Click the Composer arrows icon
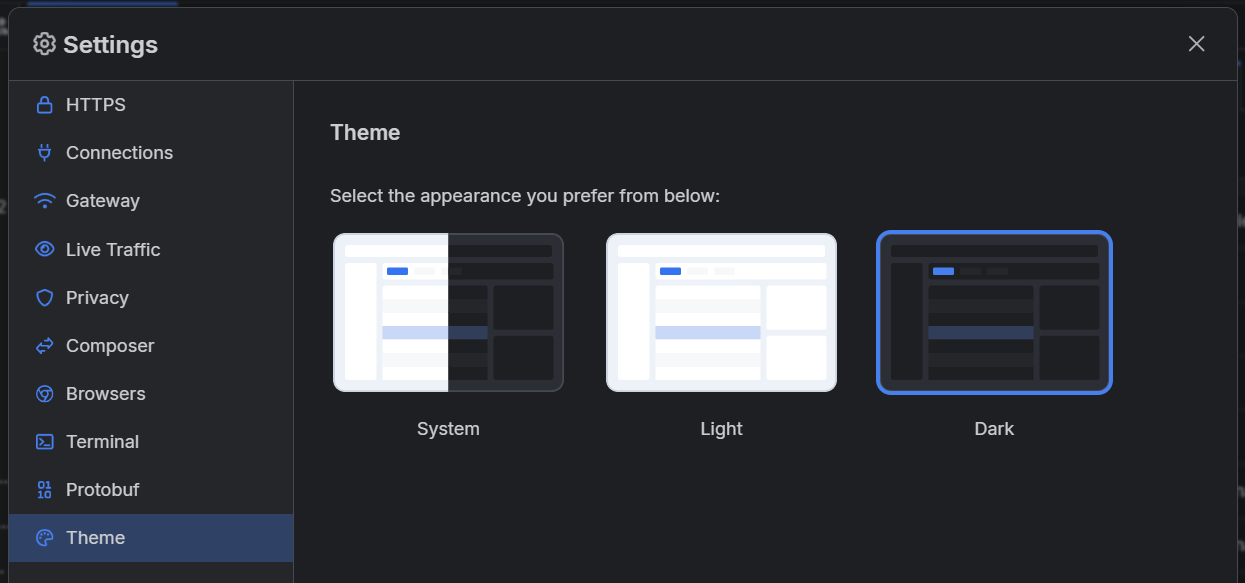The height and width of the screenshot is (583, 1245). click(x=44, y=345)
